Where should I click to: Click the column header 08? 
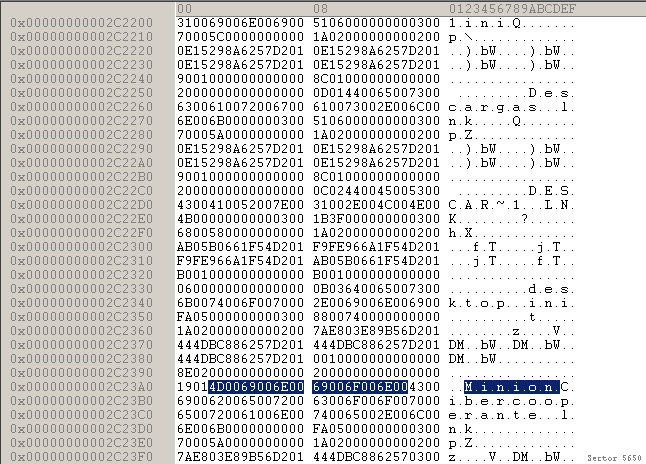tap(320, 8)
